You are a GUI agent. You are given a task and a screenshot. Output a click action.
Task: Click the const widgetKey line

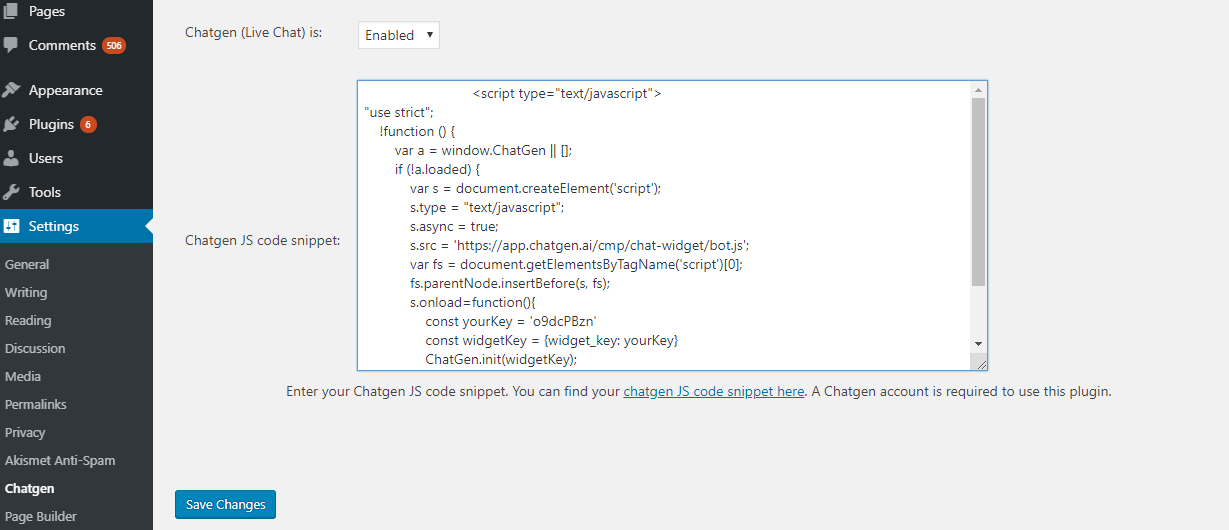pos(552,340)
